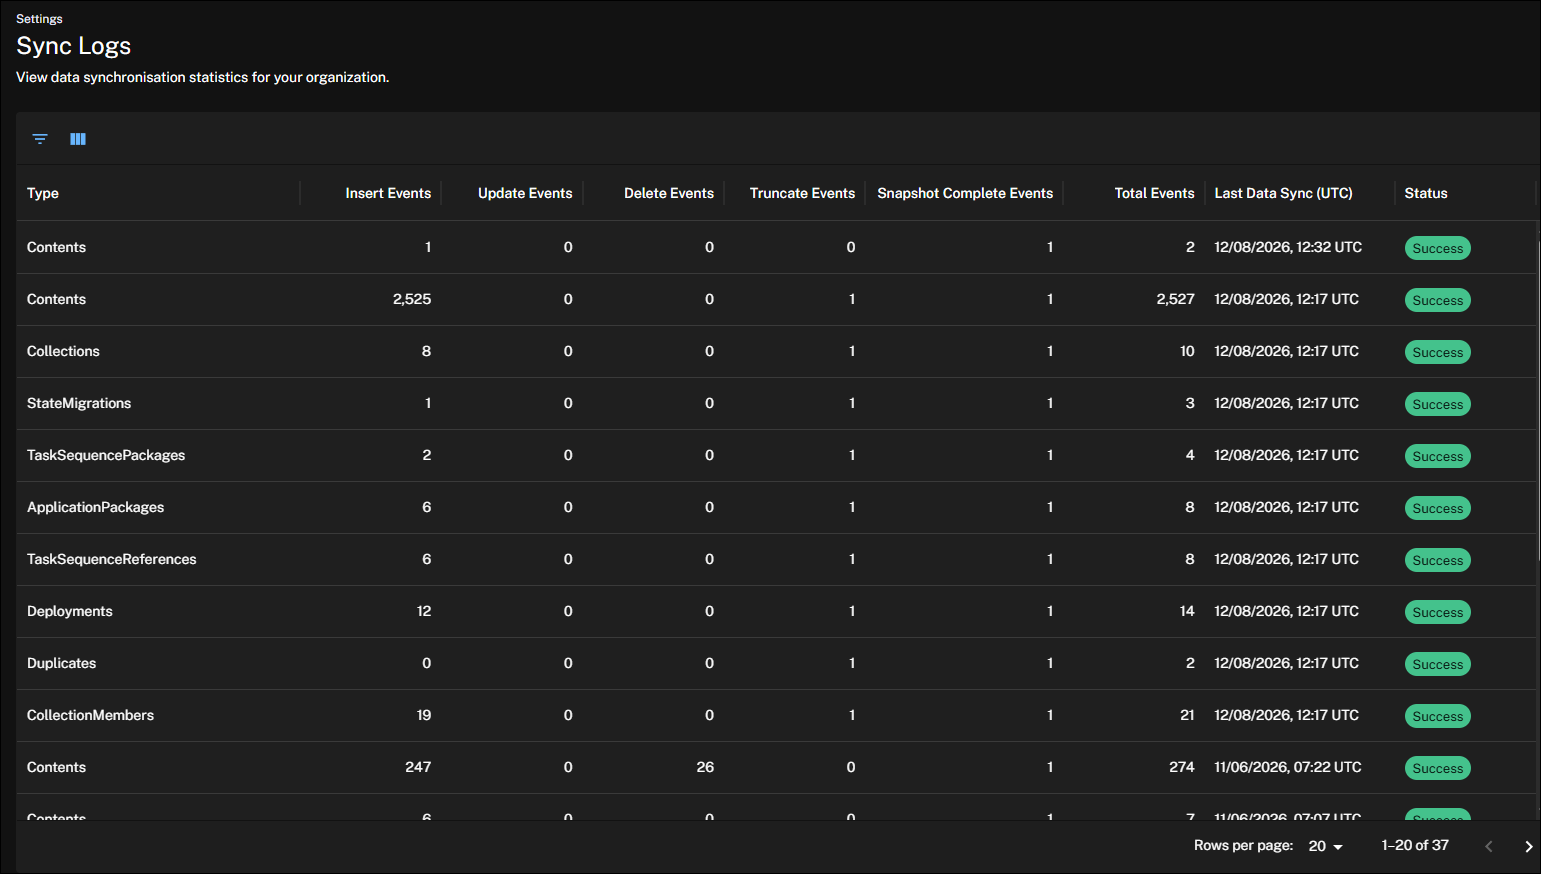The width and height of the screenshot is (1541, 874).
Task: Sort by Delete Events column
Action: coord(669,193)
